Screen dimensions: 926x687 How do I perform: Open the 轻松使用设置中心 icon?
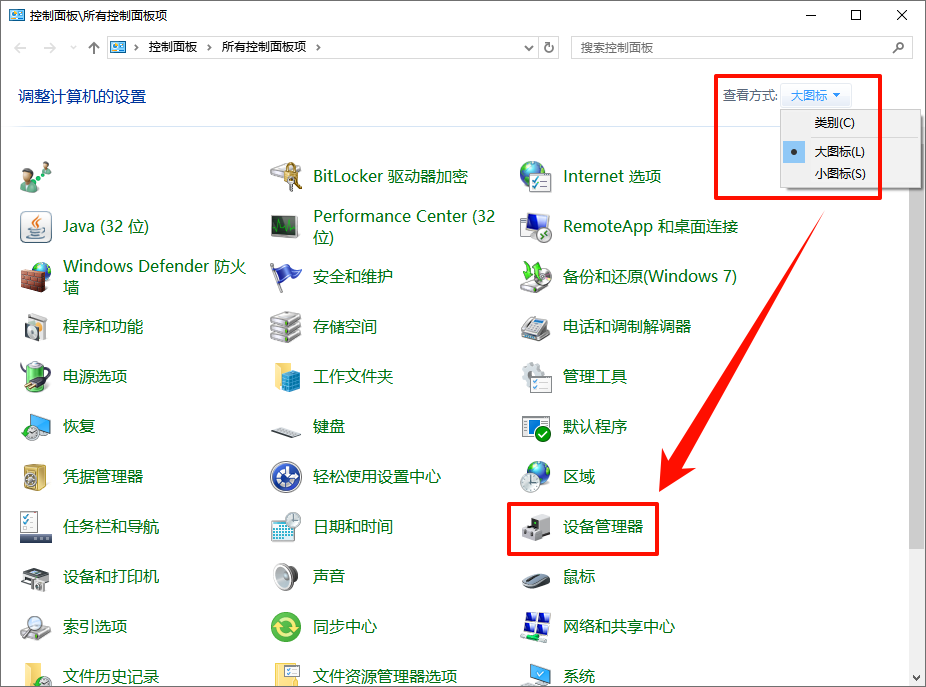(286, 477)
